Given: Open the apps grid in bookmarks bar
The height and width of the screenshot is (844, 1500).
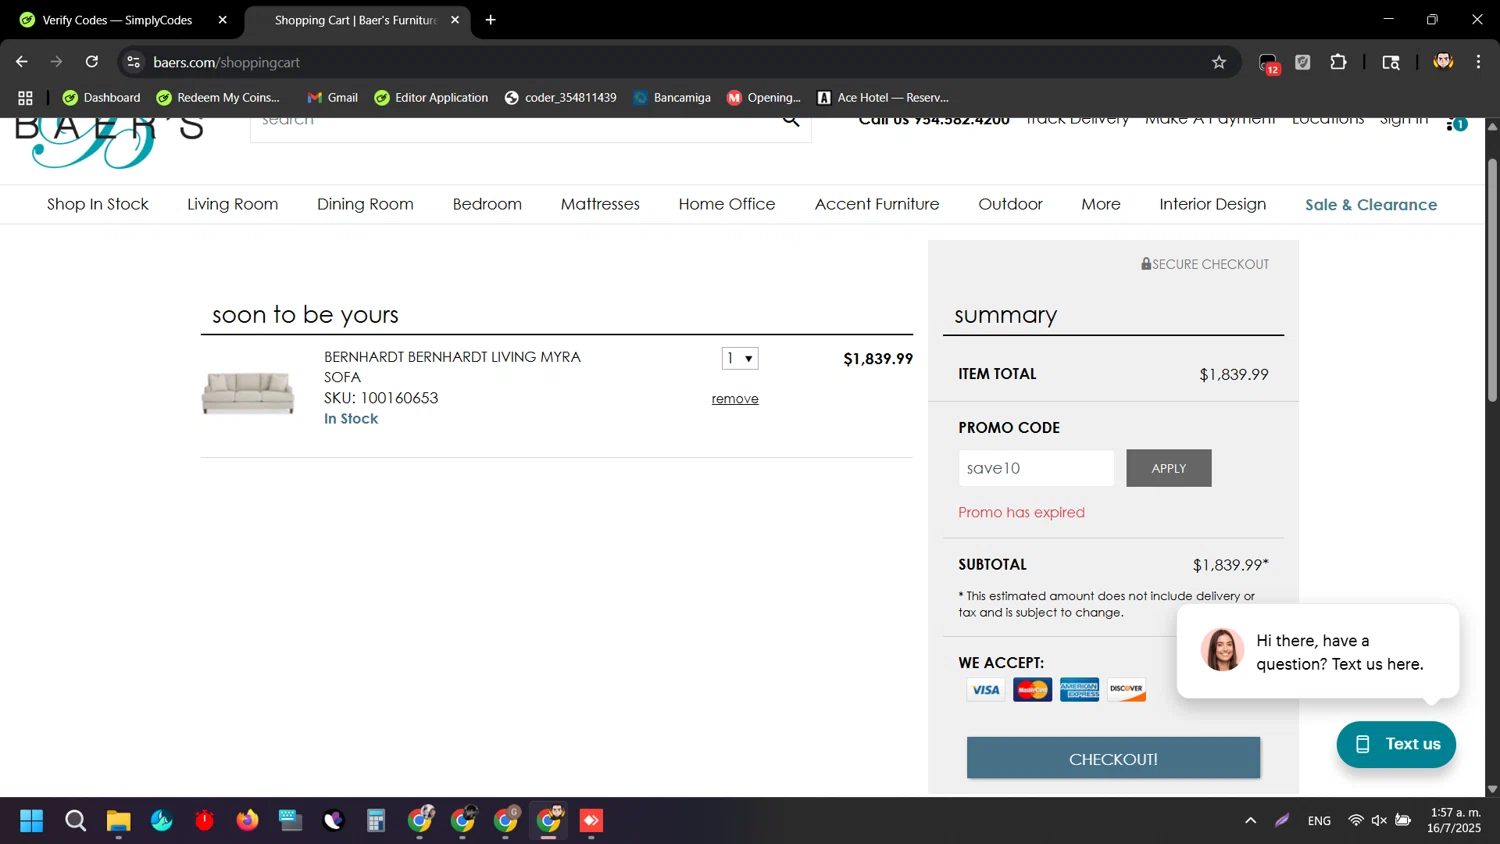Looking at the screenshot, I should (x=25, y=98).
